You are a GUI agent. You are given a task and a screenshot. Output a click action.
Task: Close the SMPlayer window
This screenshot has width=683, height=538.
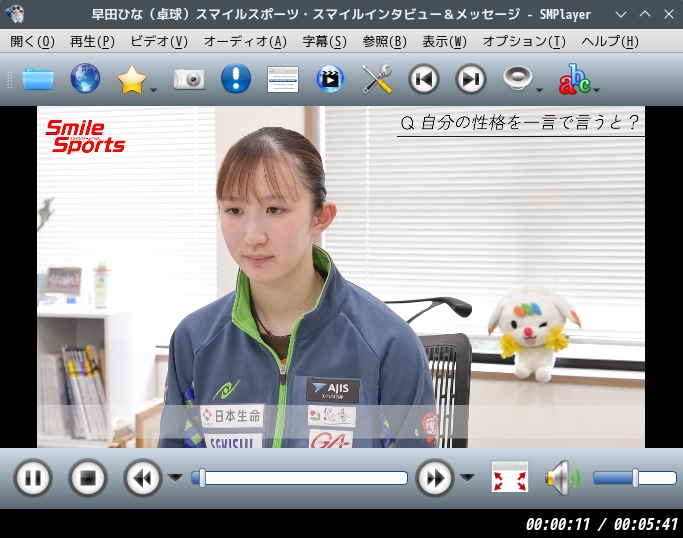pyautogui.click(x=669, y=14)
